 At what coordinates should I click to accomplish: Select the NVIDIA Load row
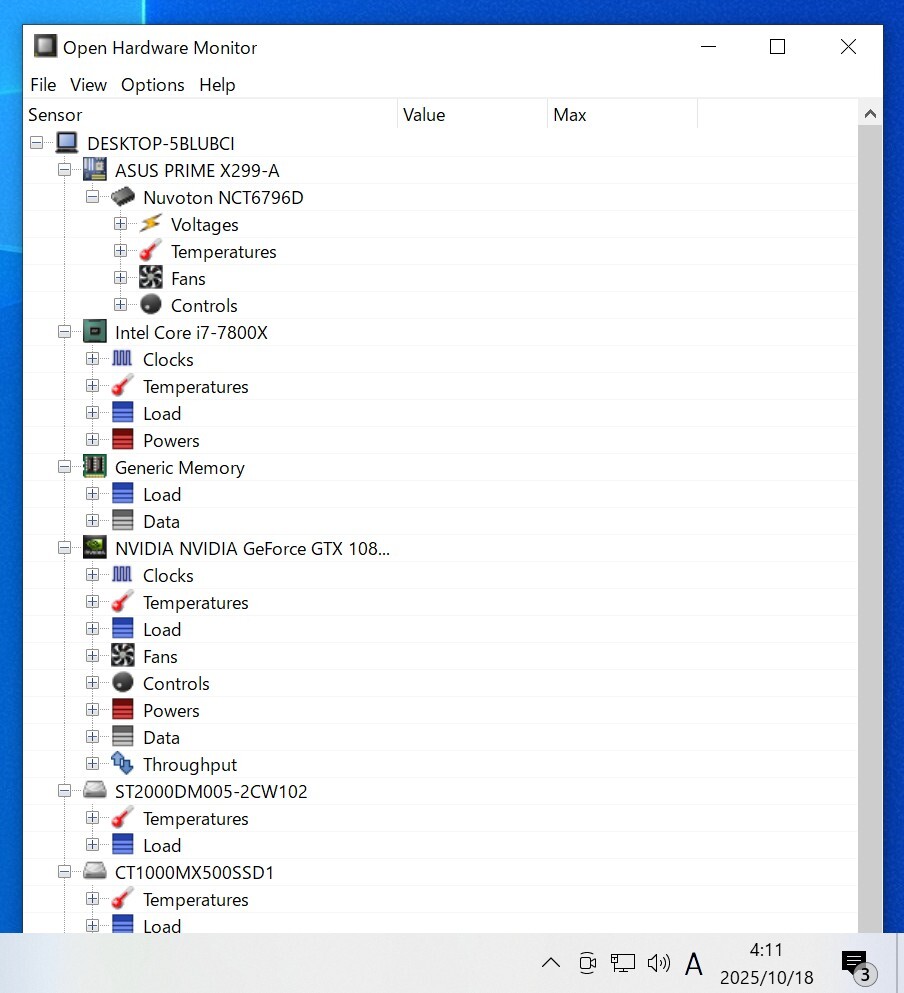(440, 629)
